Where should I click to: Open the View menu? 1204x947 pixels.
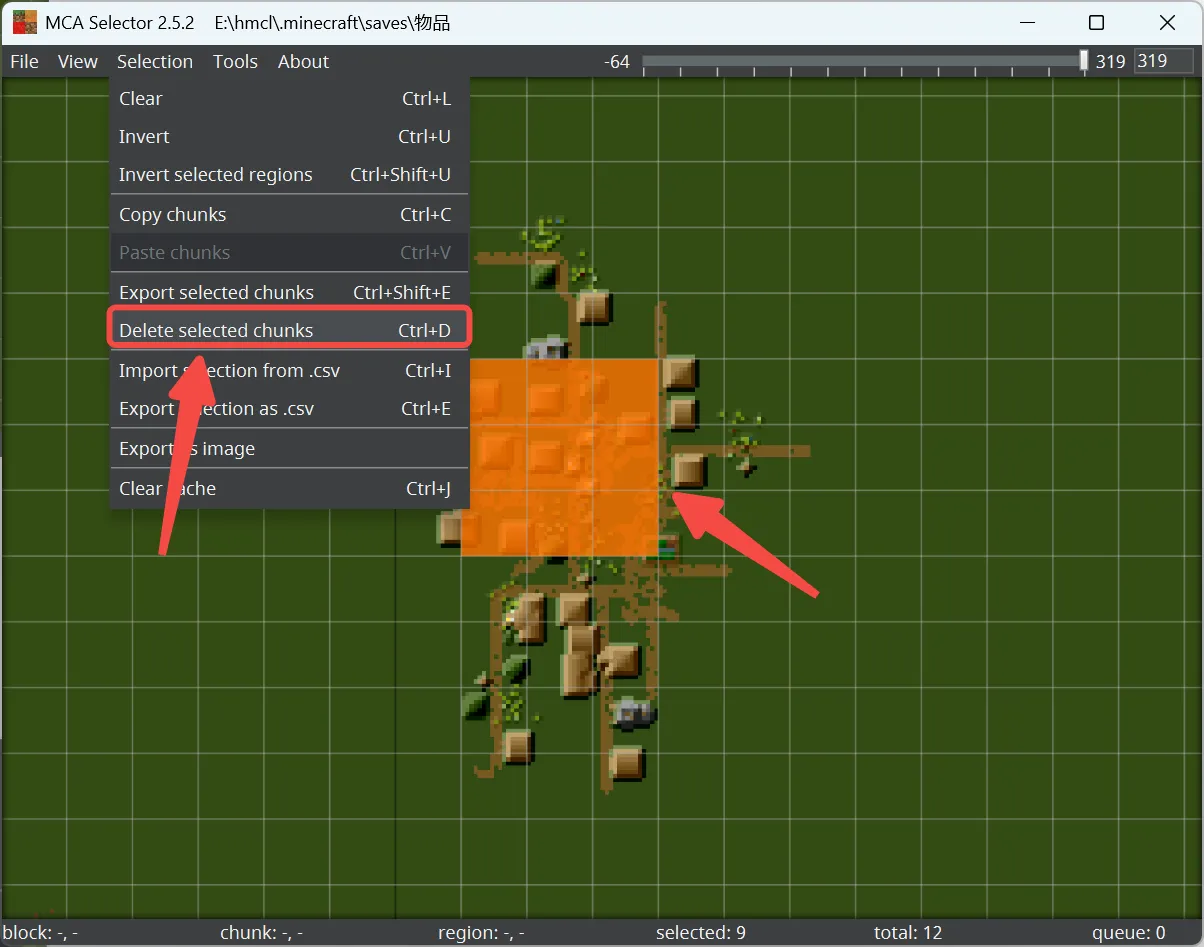78,61
